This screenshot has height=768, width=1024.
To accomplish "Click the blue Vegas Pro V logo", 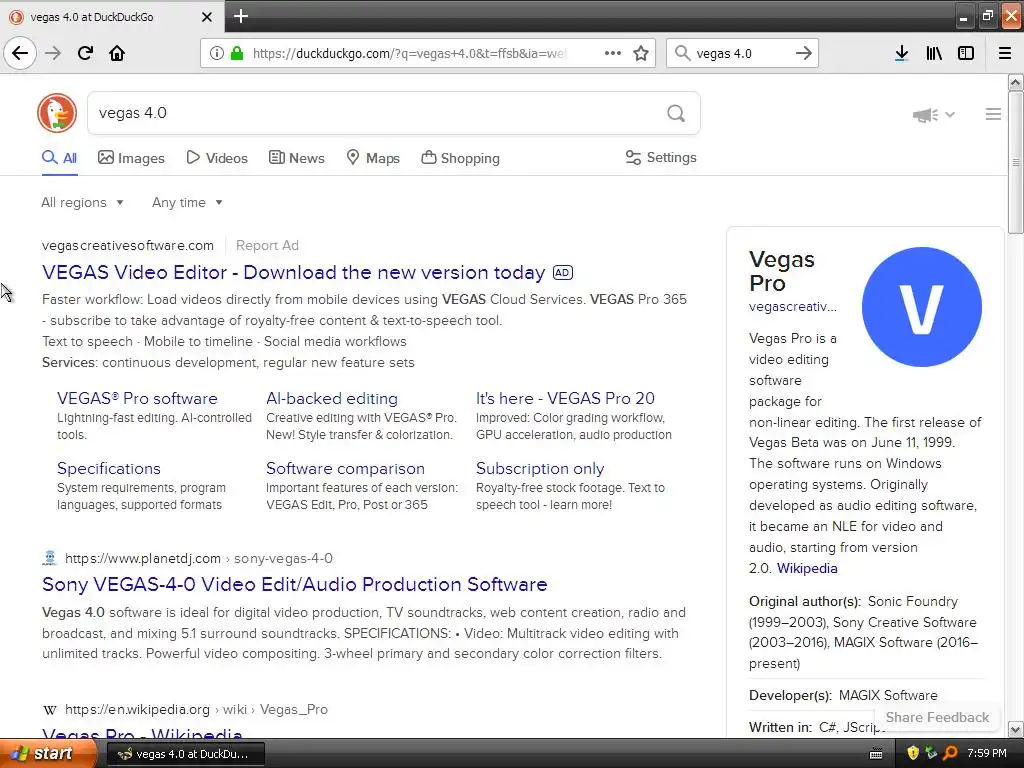I will pos(921,306).
